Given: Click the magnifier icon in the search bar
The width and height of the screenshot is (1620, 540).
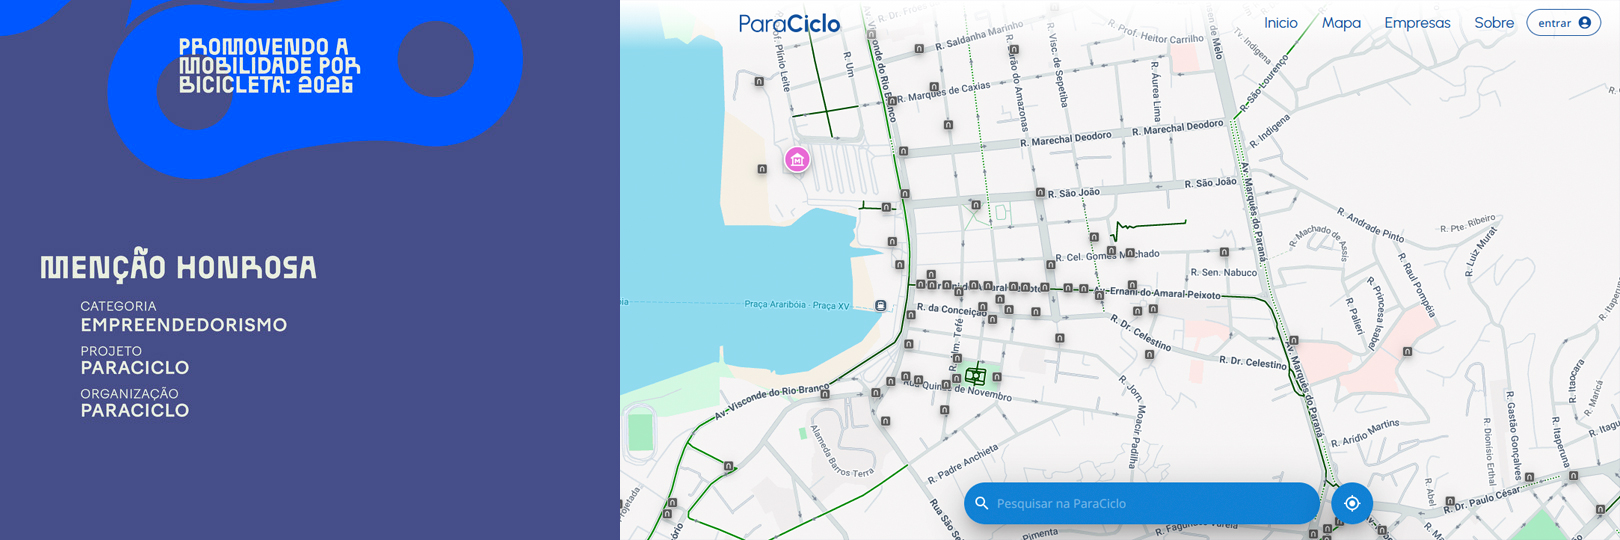Looking at the screenshot, I should pos(981,503).
